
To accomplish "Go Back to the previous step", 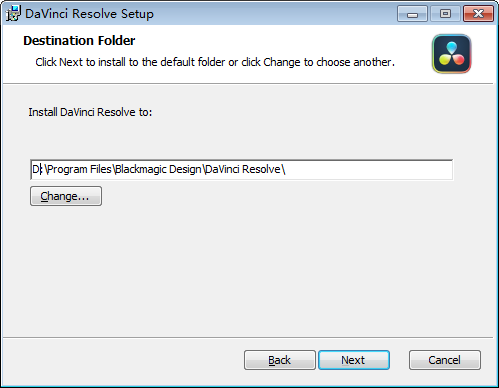I will coord(280,360).
